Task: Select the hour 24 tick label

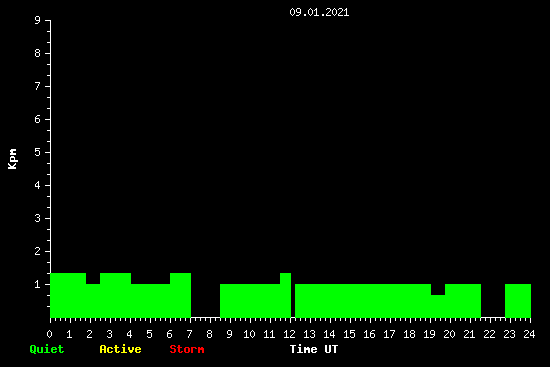Action: click(529, 334)
